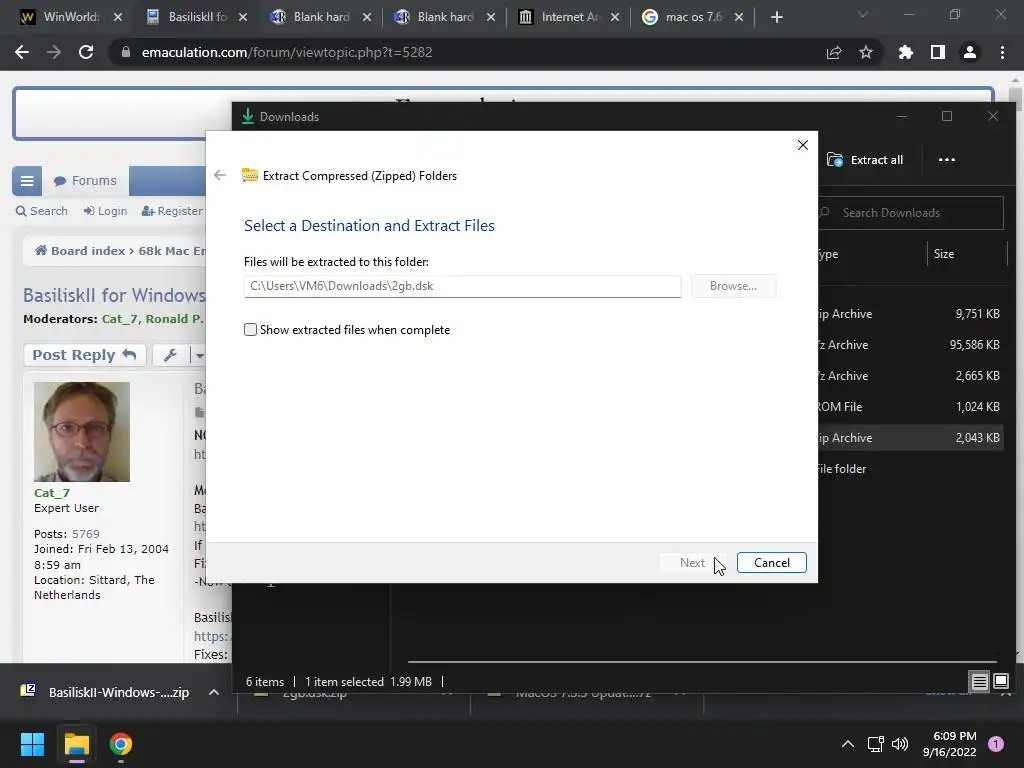The height and width of the screenshot is (768, 1024).
Task: Open volume tray icon
Action: [900, 744]
